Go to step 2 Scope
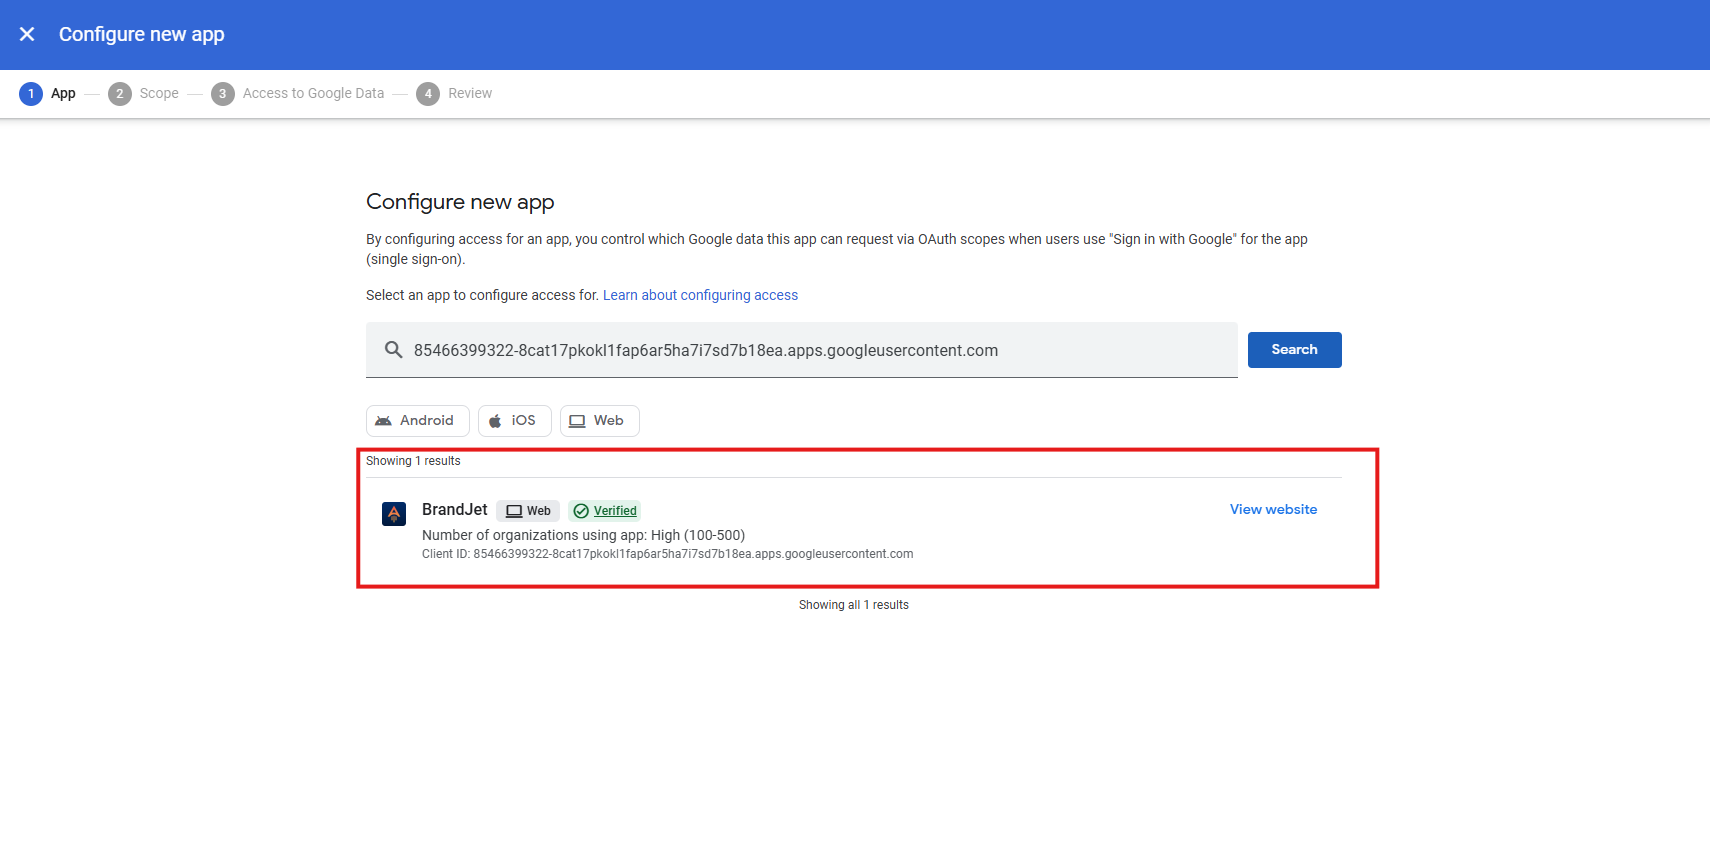Screen dimensions: 1710x843 pyautogui.click(x=143, y=93)
